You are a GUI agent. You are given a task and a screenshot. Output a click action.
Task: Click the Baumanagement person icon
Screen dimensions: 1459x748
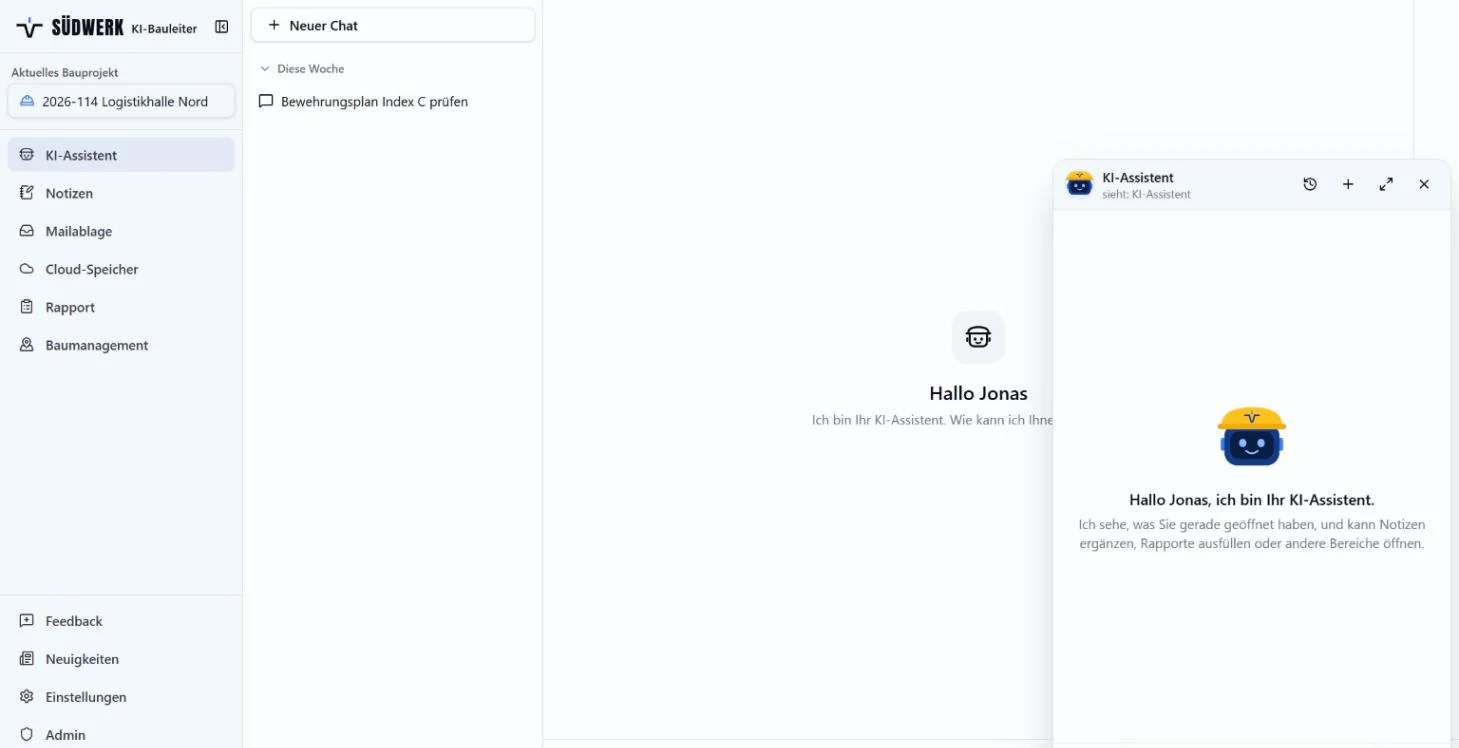[x=27, y=345]
